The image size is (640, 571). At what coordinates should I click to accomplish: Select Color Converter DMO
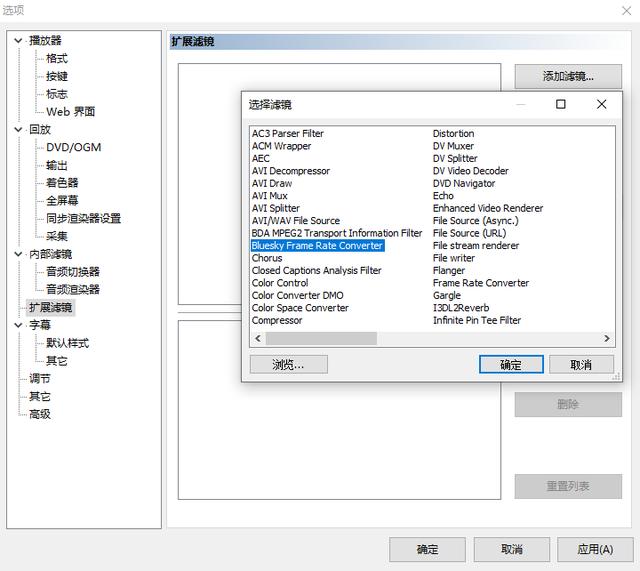(x=298, y=295)
